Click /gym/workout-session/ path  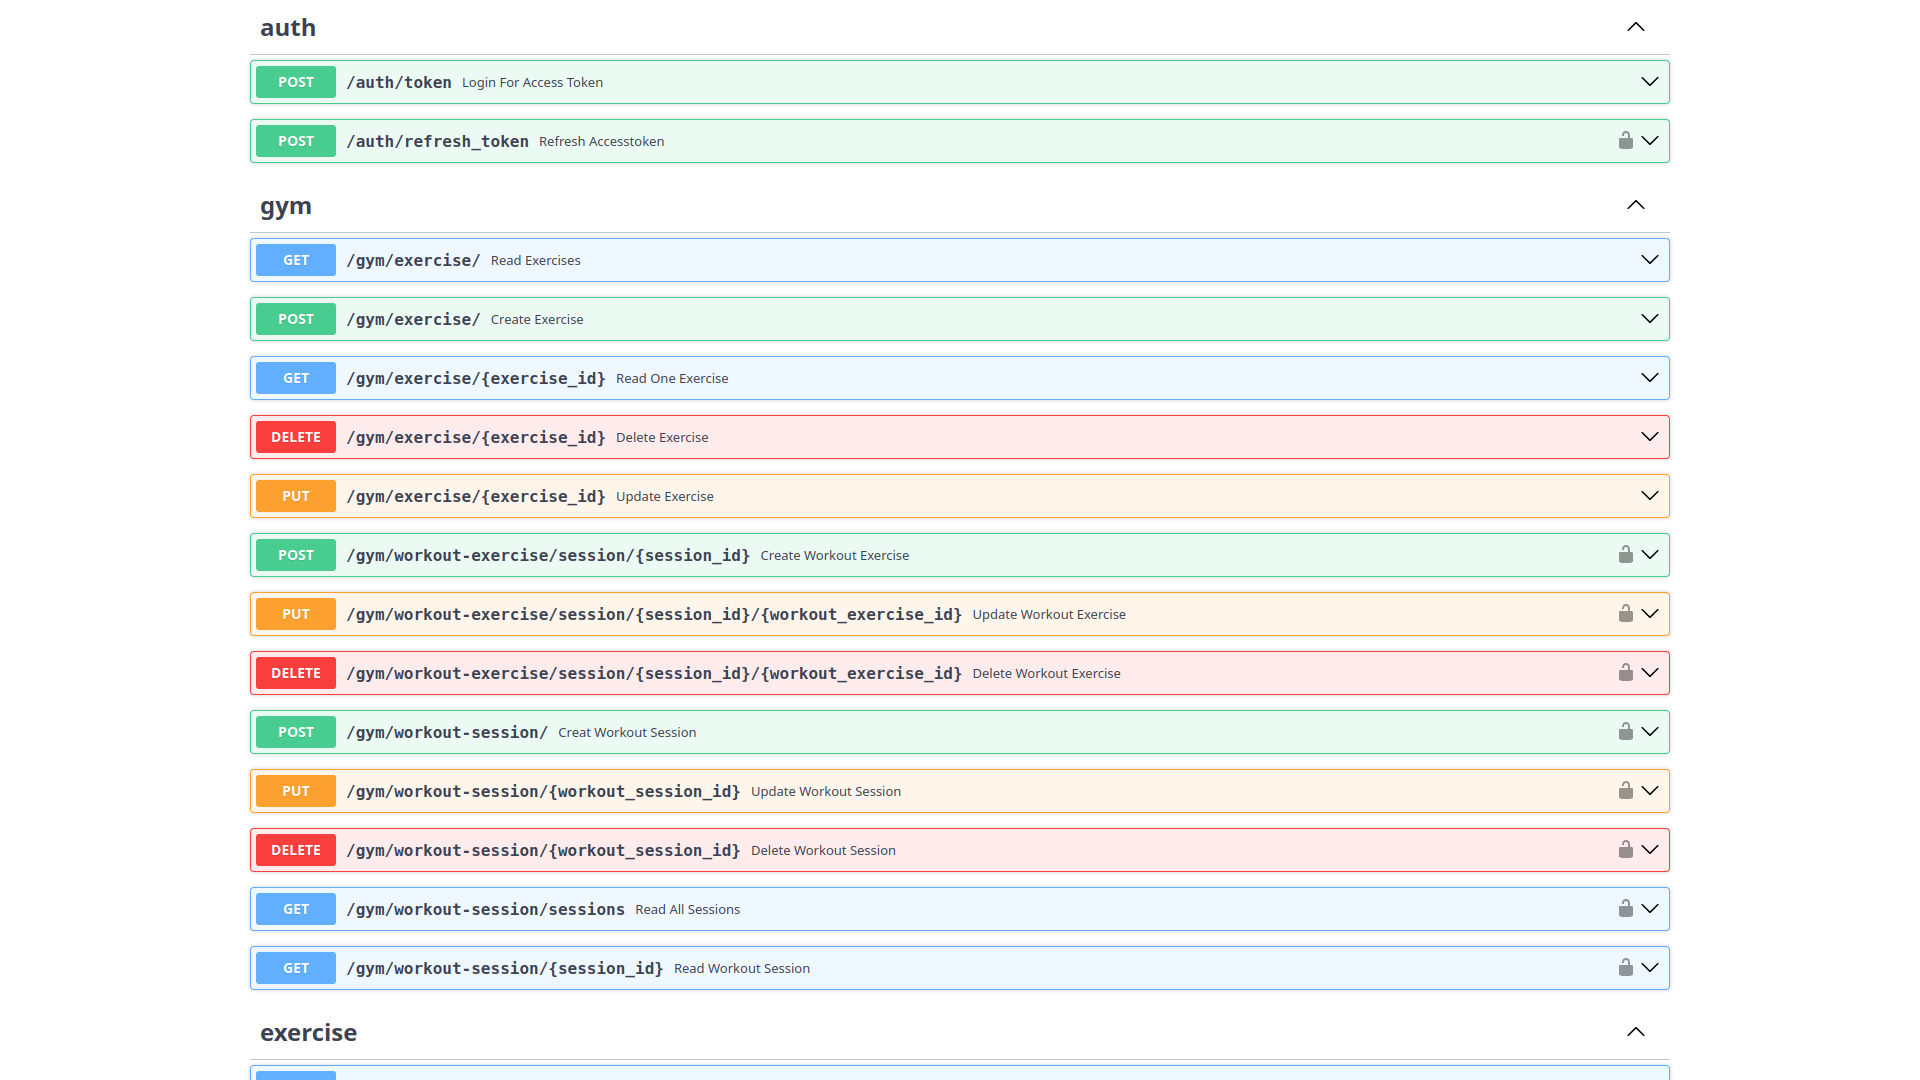pos(447,733)
